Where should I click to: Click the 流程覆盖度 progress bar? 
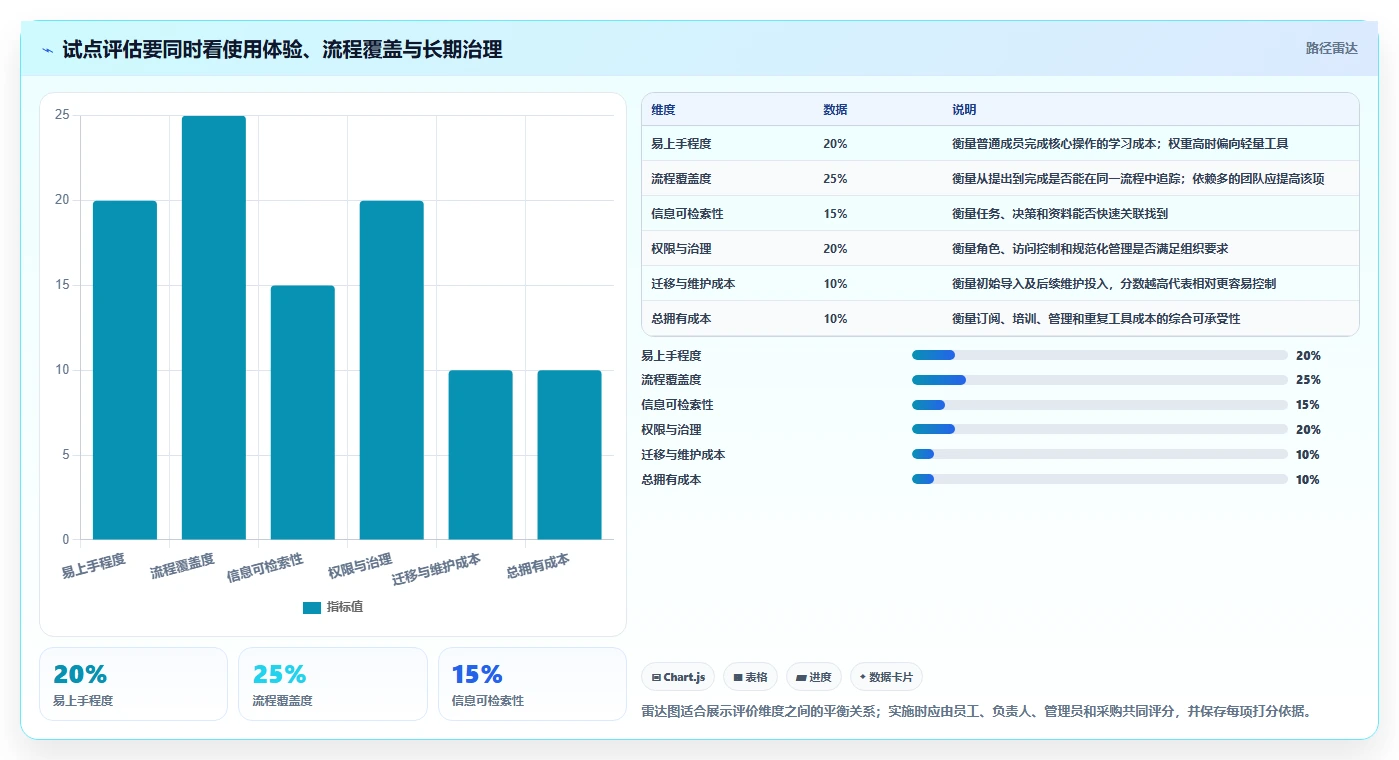tap(1099, 380)
